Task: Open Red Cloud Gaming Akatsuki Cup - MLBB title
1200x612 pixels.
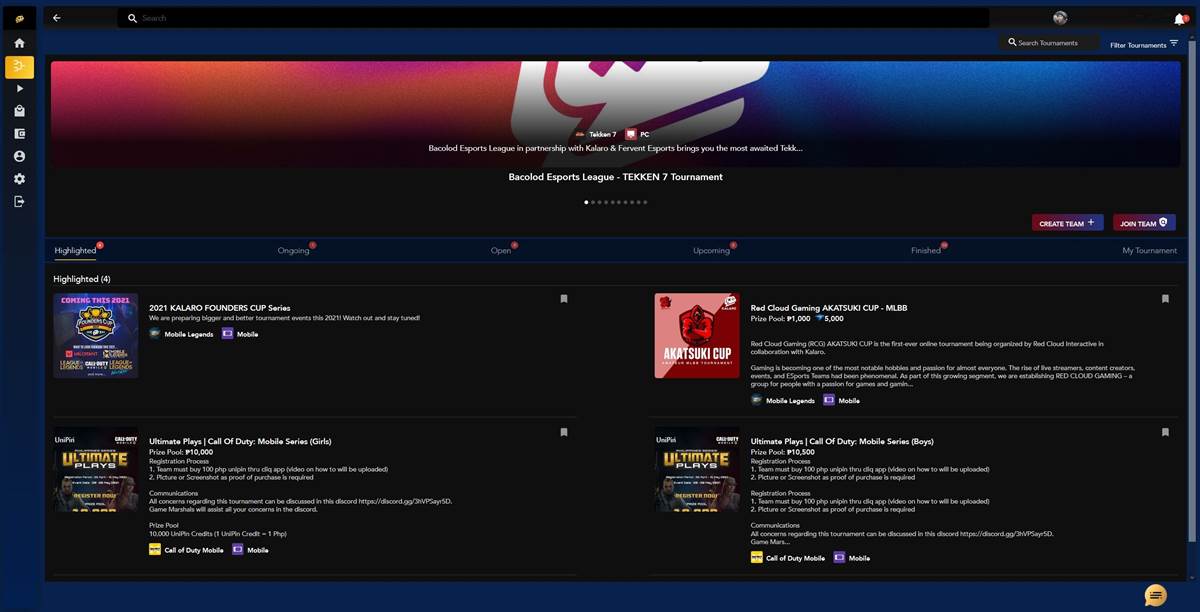Action: 829,308
